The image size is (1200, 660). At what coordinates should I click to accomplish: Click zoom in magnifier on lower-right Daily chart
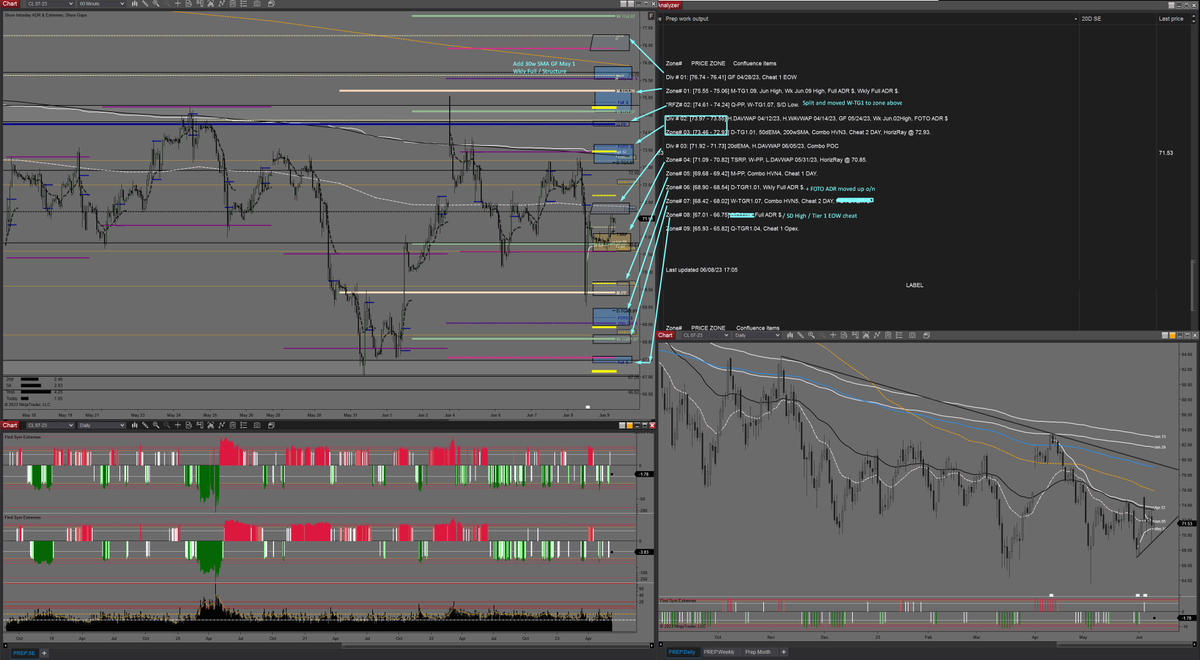click(811, 335)
